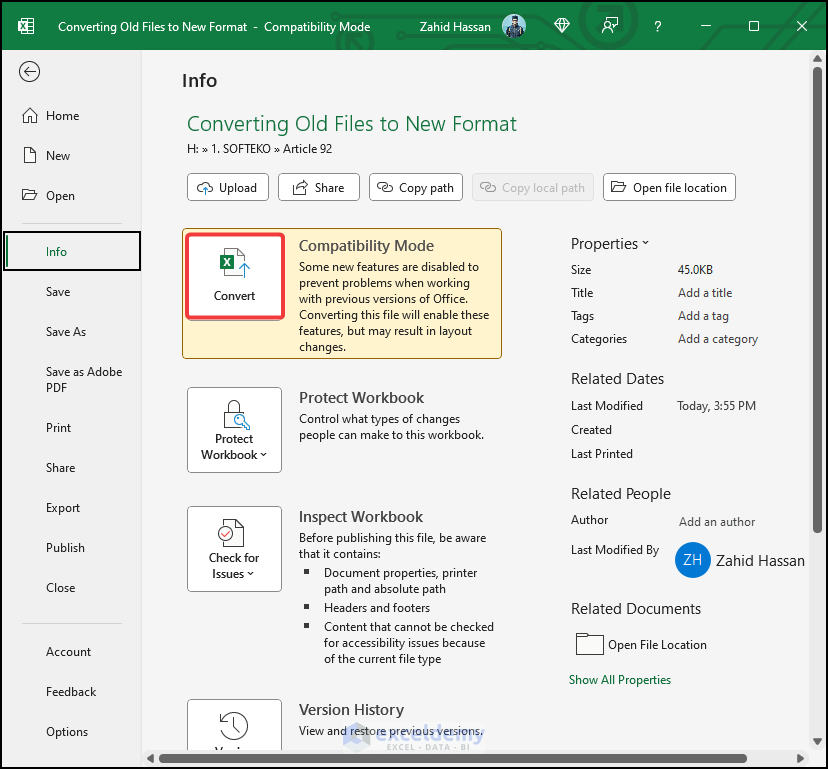Switch to the Print section
This screenshot has height=769, width=828.
[58, 427]
